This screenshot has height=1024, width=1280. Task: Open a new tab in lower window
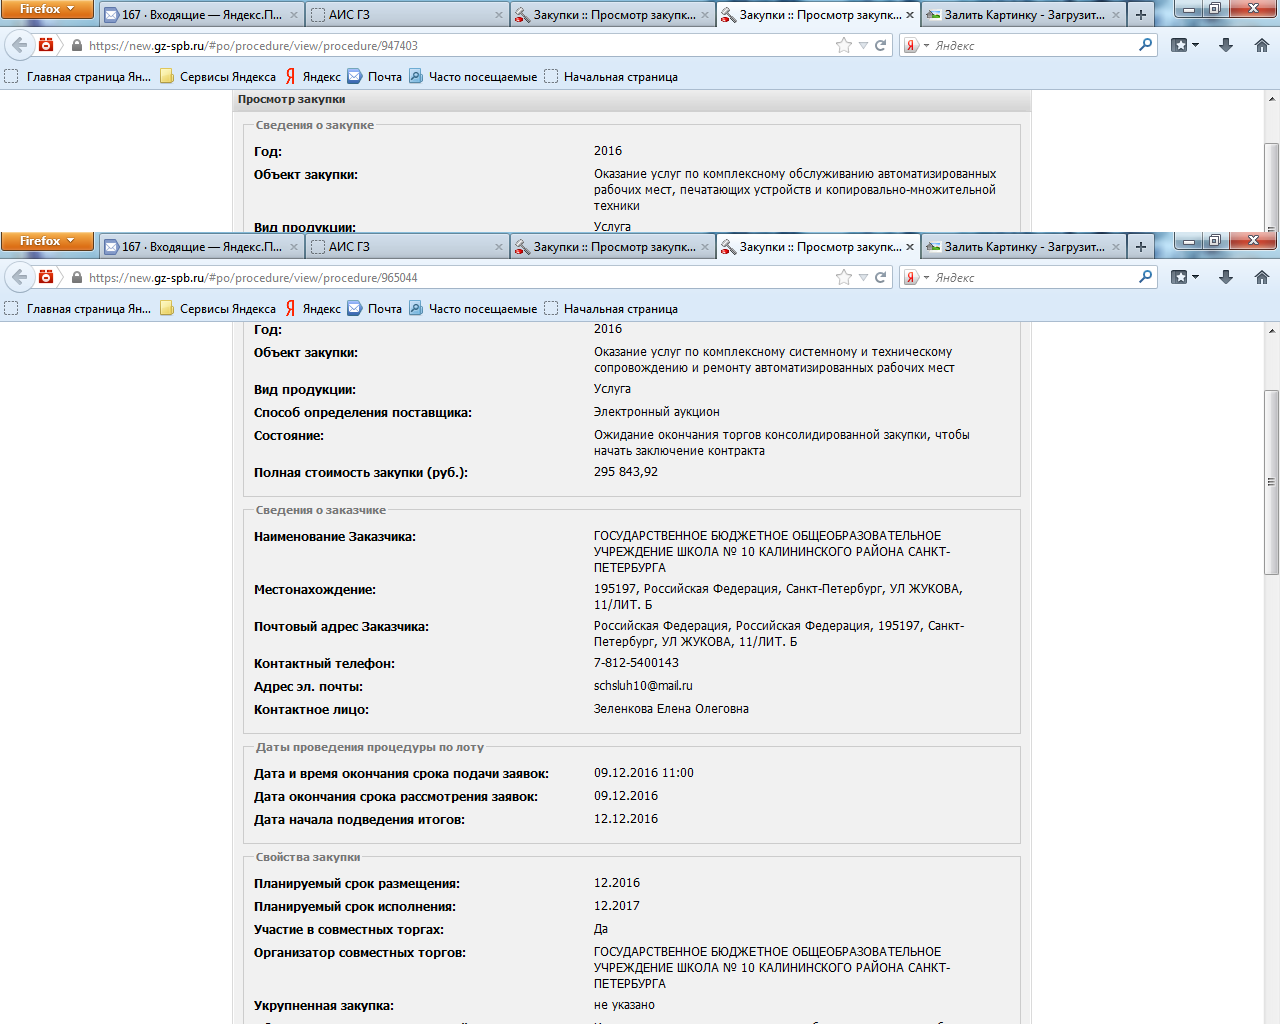pos(1141,247)
